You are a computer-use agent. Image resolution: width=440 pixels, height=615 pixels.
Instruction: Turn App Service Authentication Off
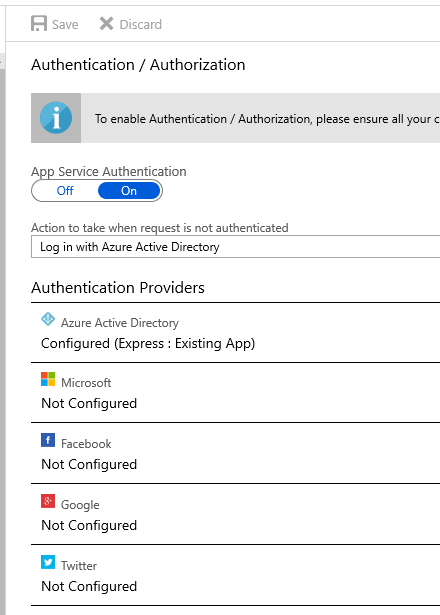click(65, 191)
